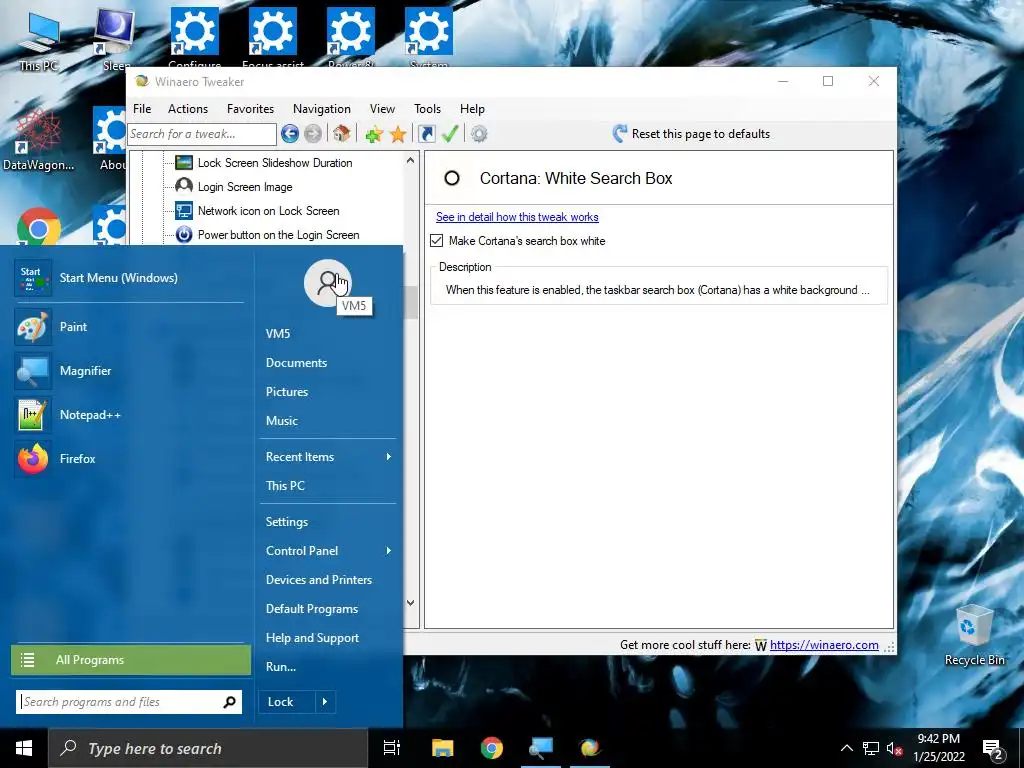1024x768 pixels.
Task: Click the tweak tree scroll up arrow
Action: click(410, 160)
